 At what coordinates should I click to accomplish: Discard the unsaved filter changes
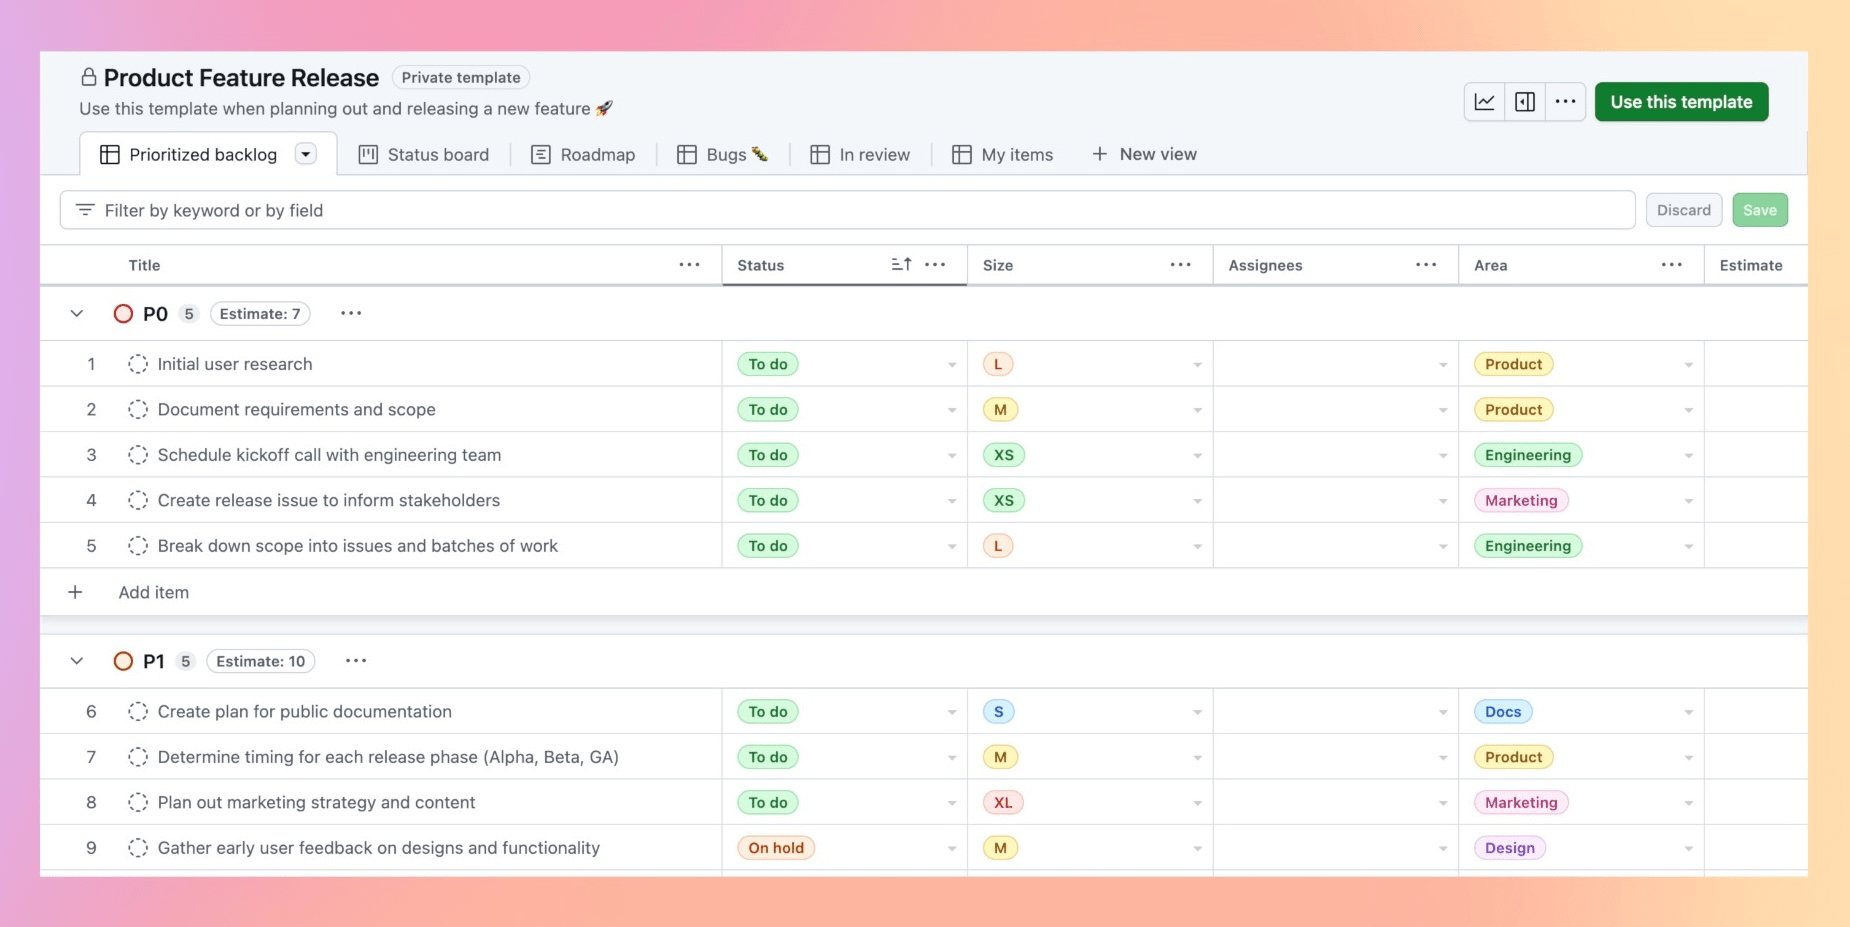click(1683, 209)
